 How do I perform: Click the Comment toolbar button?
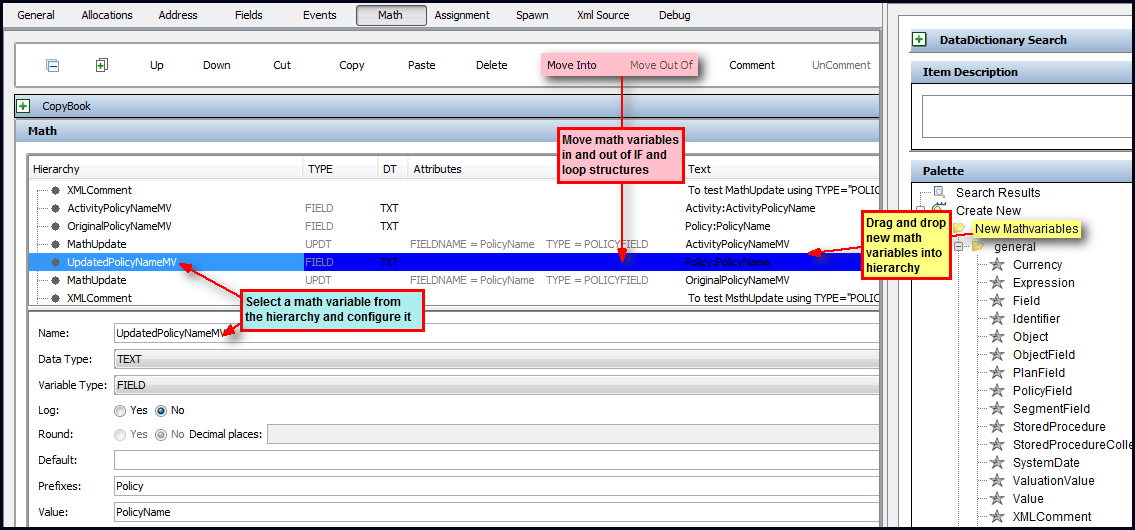(751, 65)
